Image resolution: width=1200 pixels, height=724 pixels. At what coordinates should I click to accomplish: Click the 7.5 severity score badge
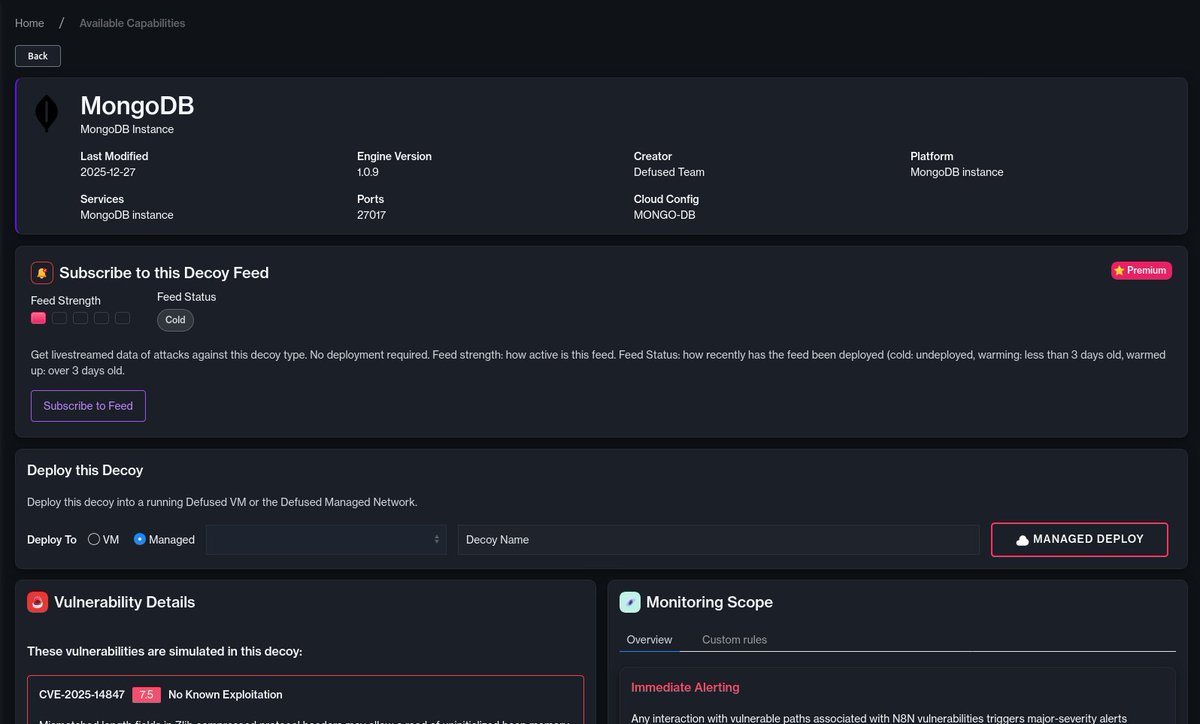[x=146, y=695]
